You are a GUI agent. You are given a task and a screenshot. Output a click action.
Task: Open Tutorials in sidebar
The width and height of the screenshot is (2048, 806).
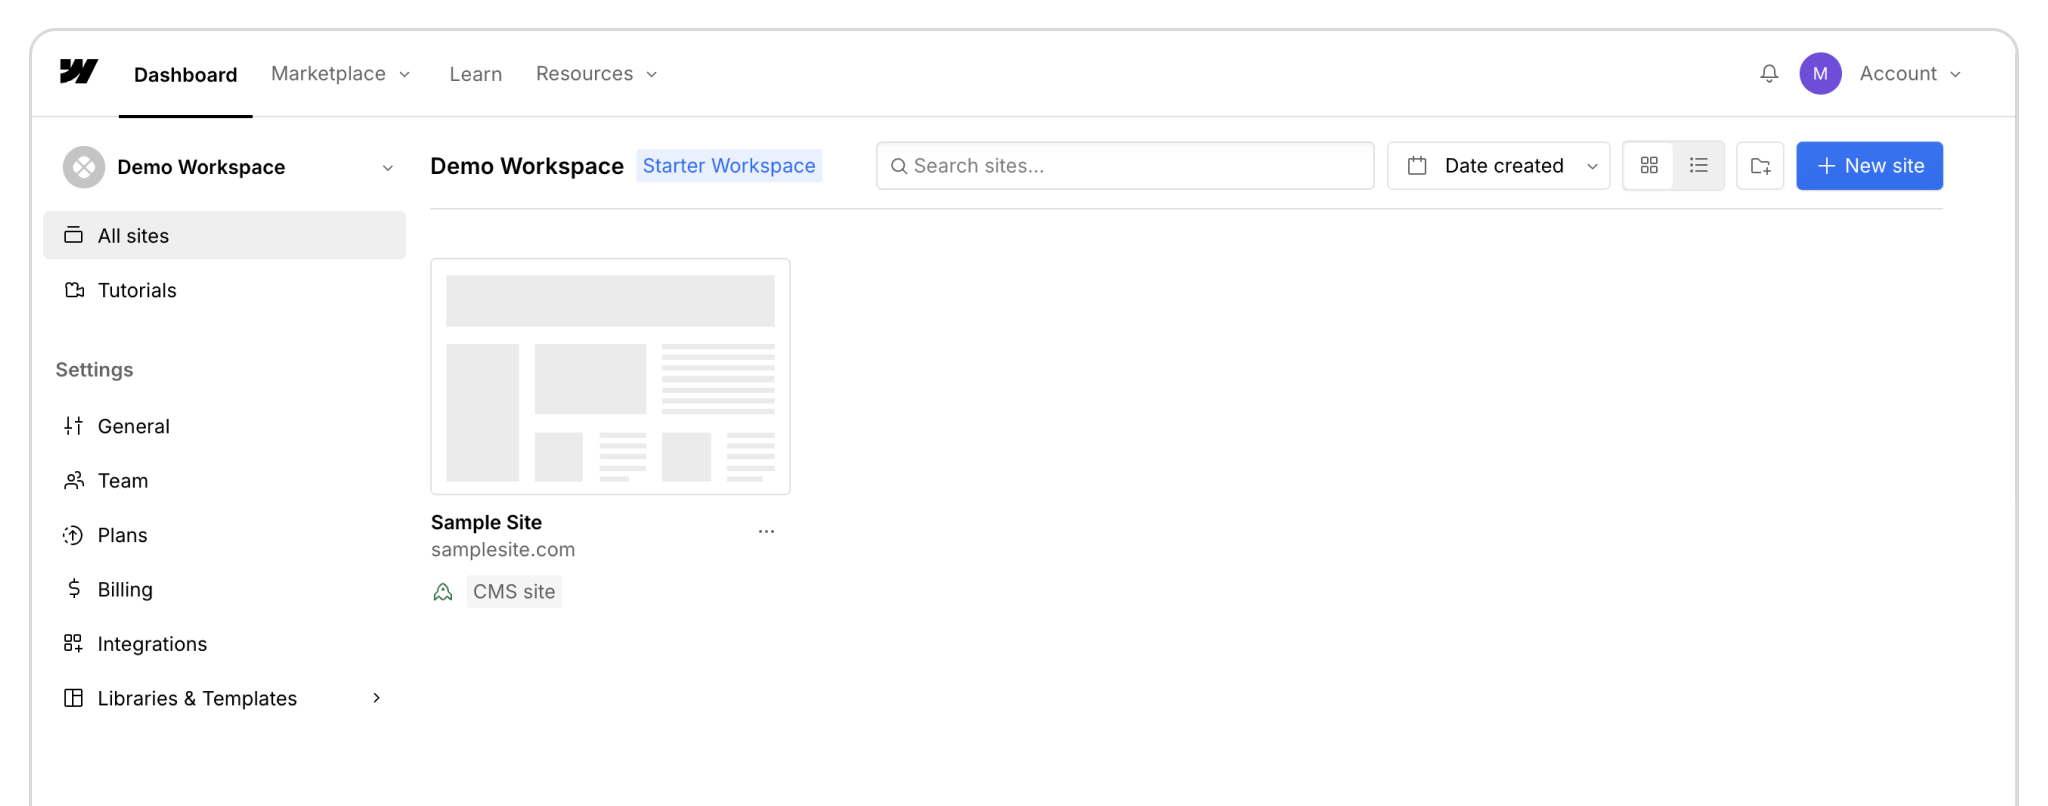pos(225,290)
